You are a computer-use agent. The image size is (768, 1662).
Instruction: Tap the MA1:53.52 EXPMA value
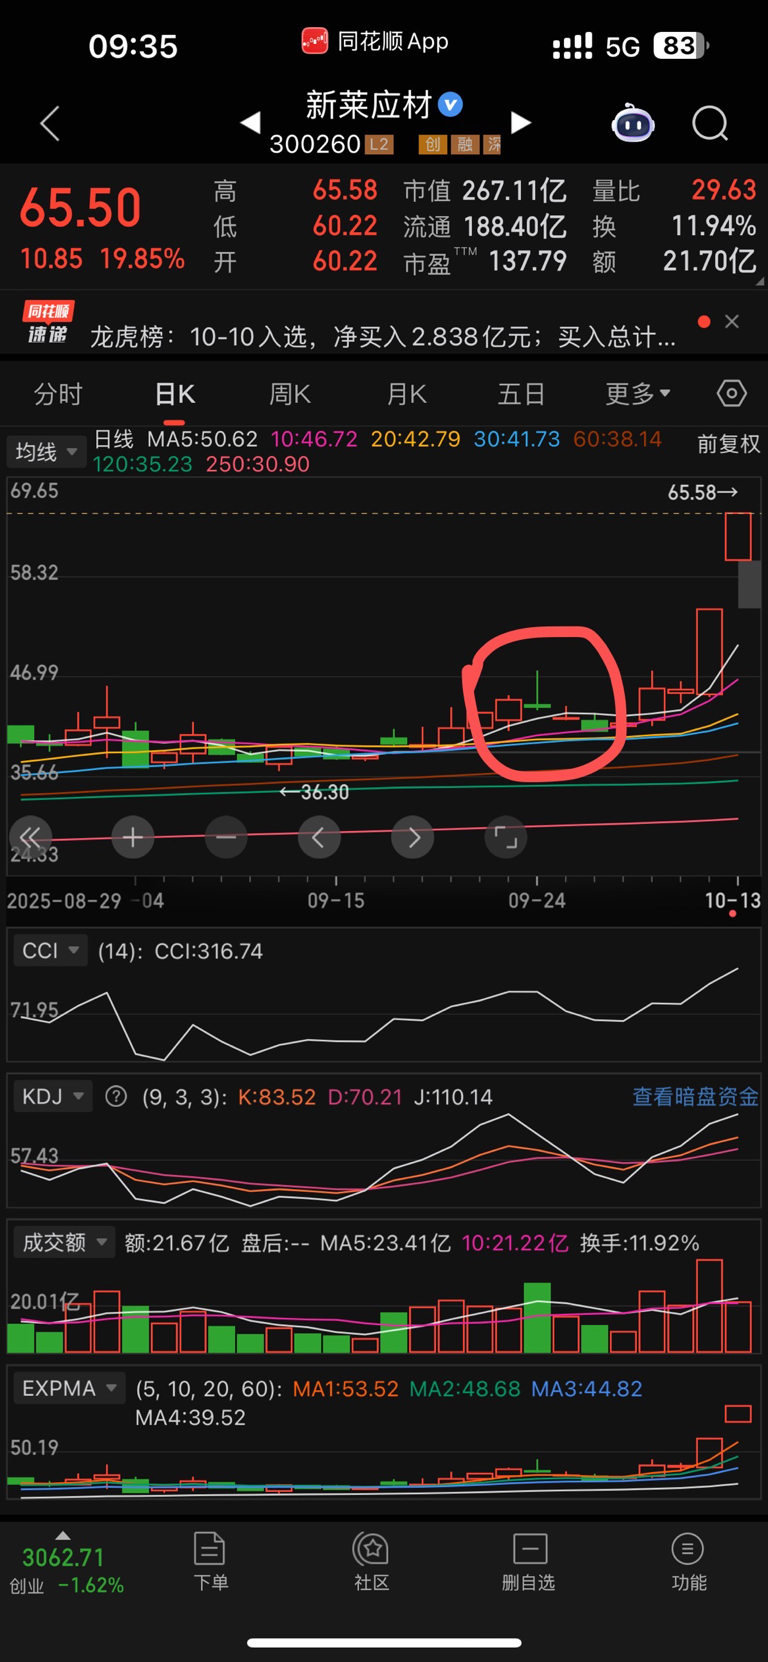coord(346,1389)
